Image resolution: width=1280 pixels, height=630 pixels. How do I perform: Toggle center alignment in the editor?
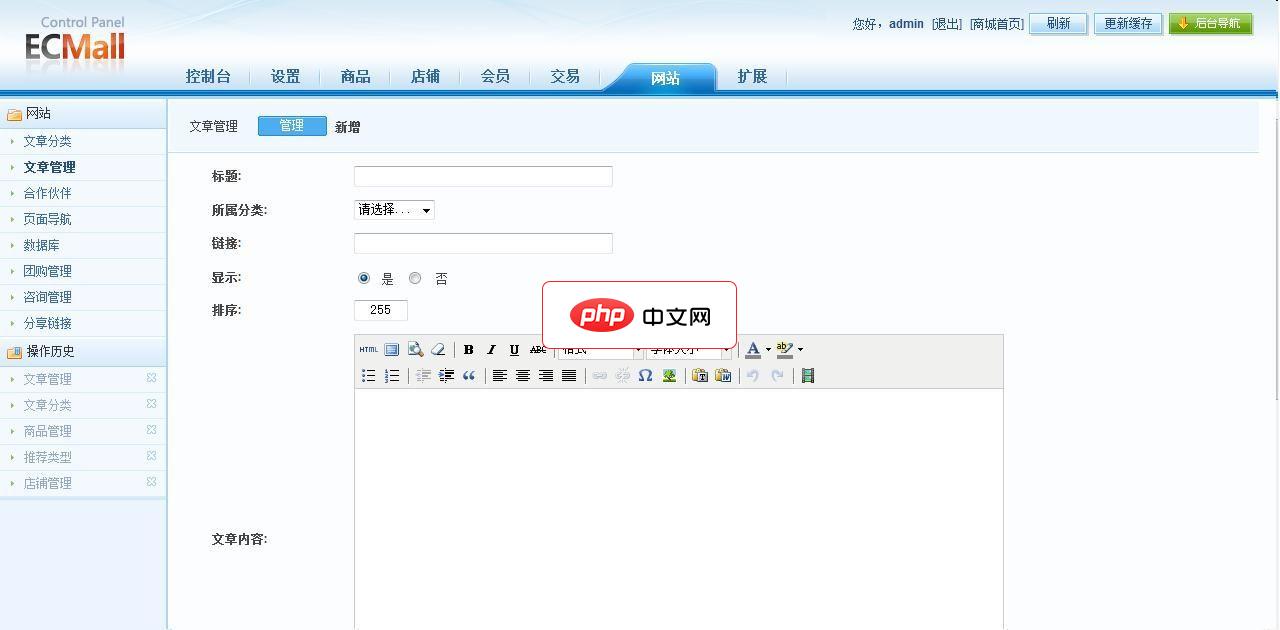tap(522, 375)
